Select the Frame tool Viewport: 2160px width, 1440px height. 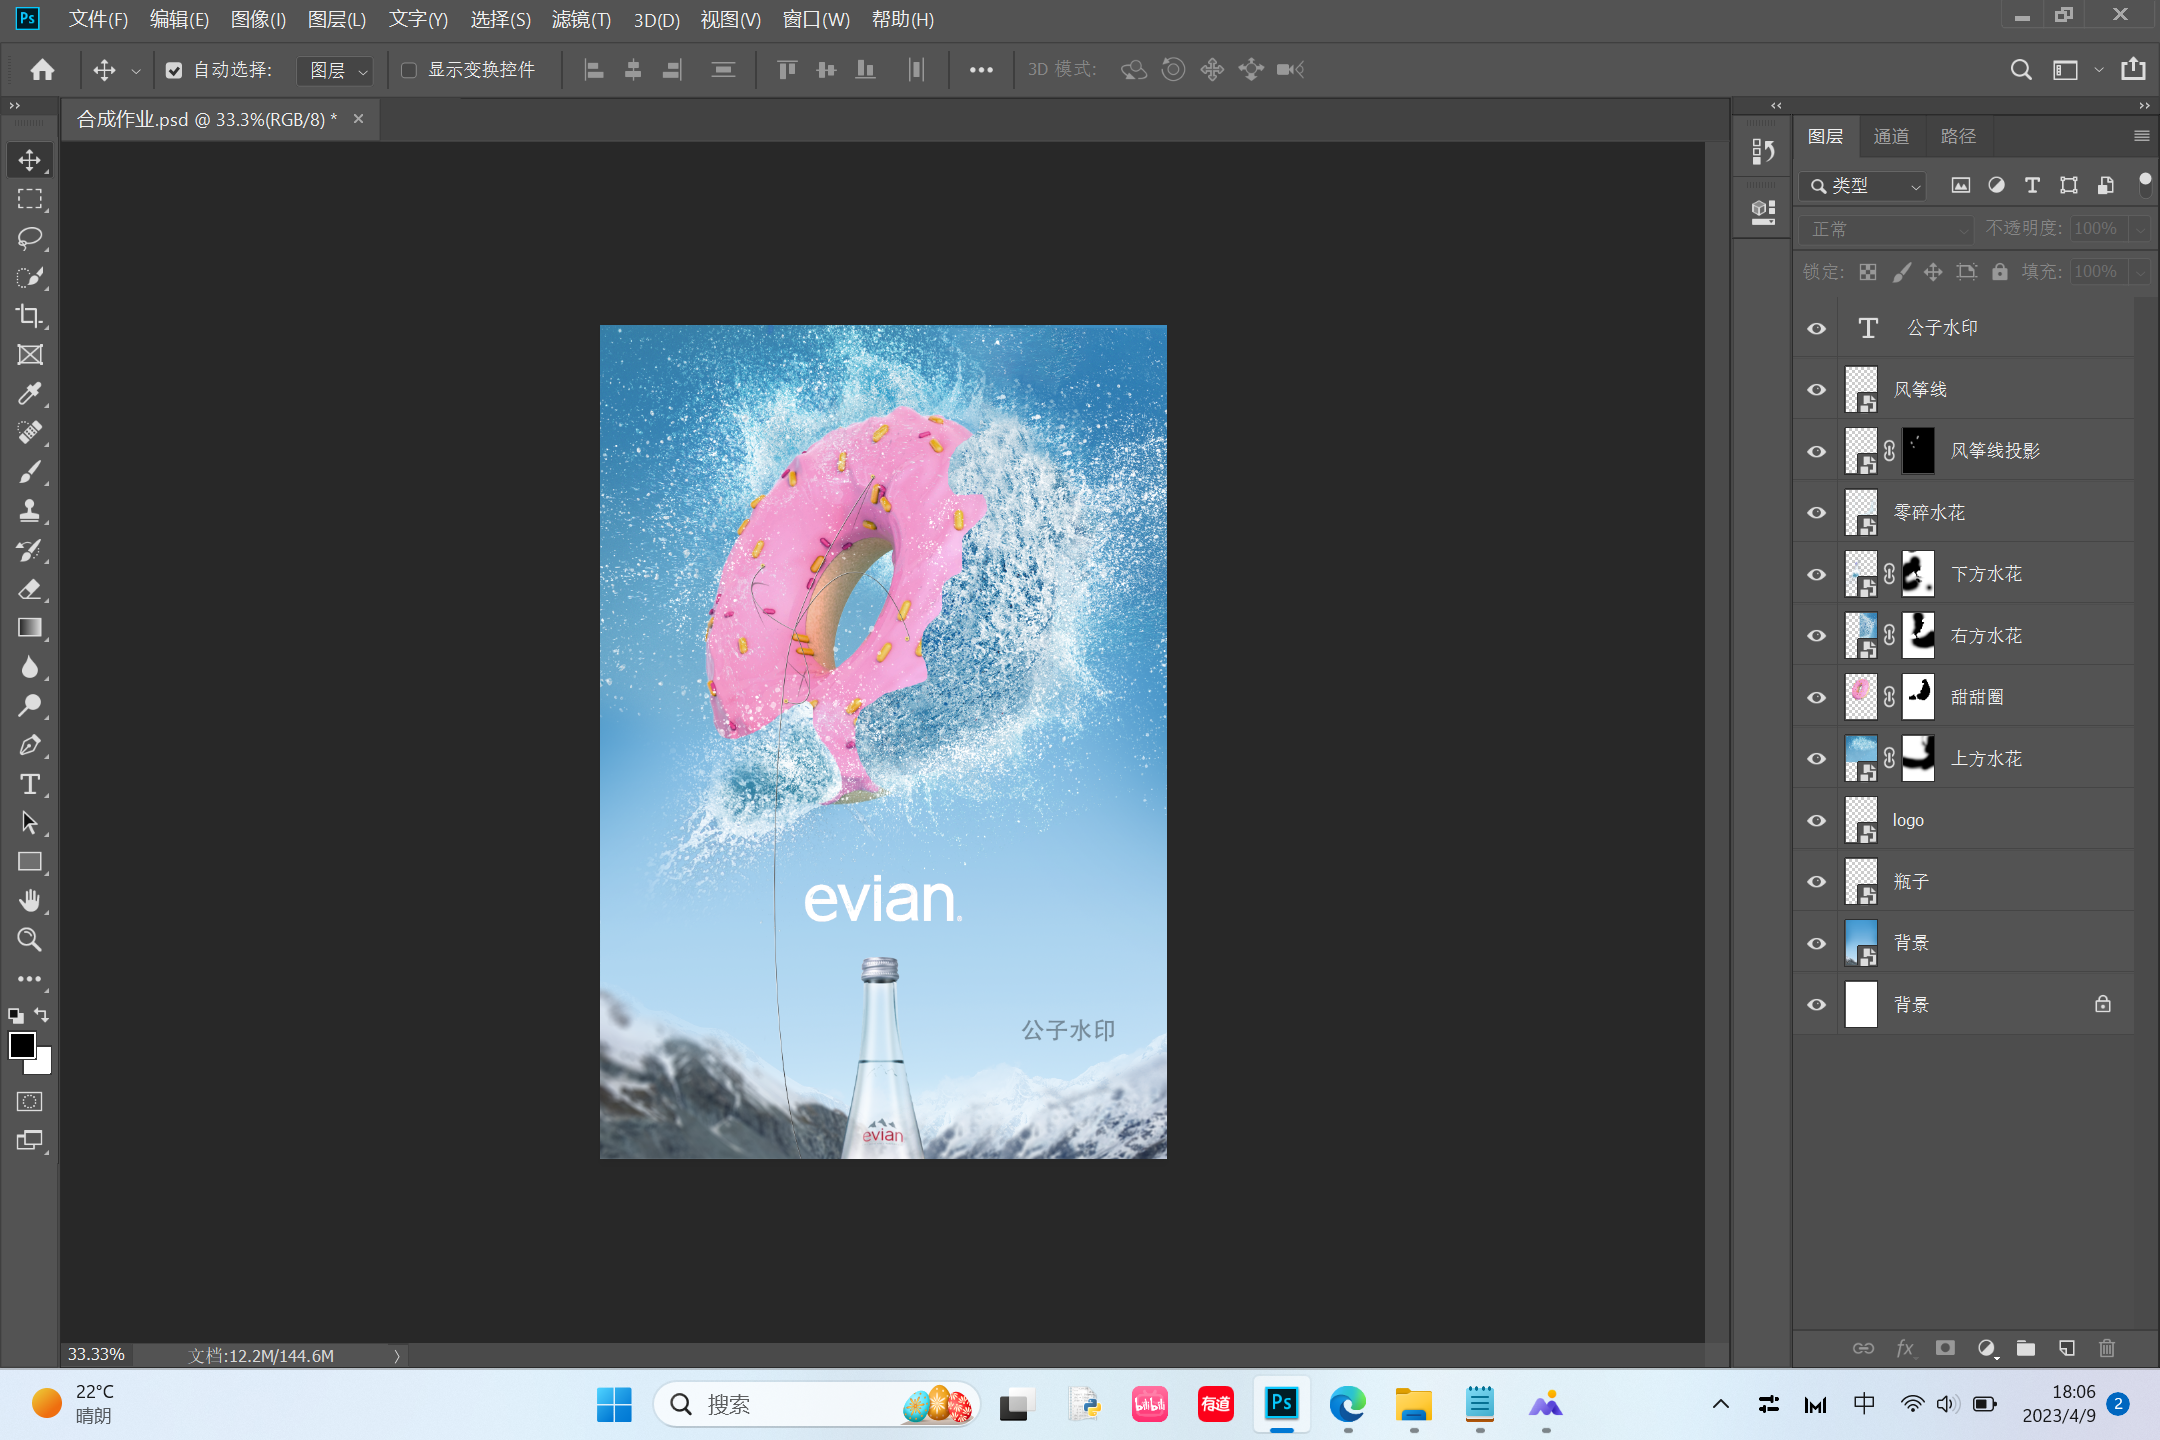click(x=30, y=355)
